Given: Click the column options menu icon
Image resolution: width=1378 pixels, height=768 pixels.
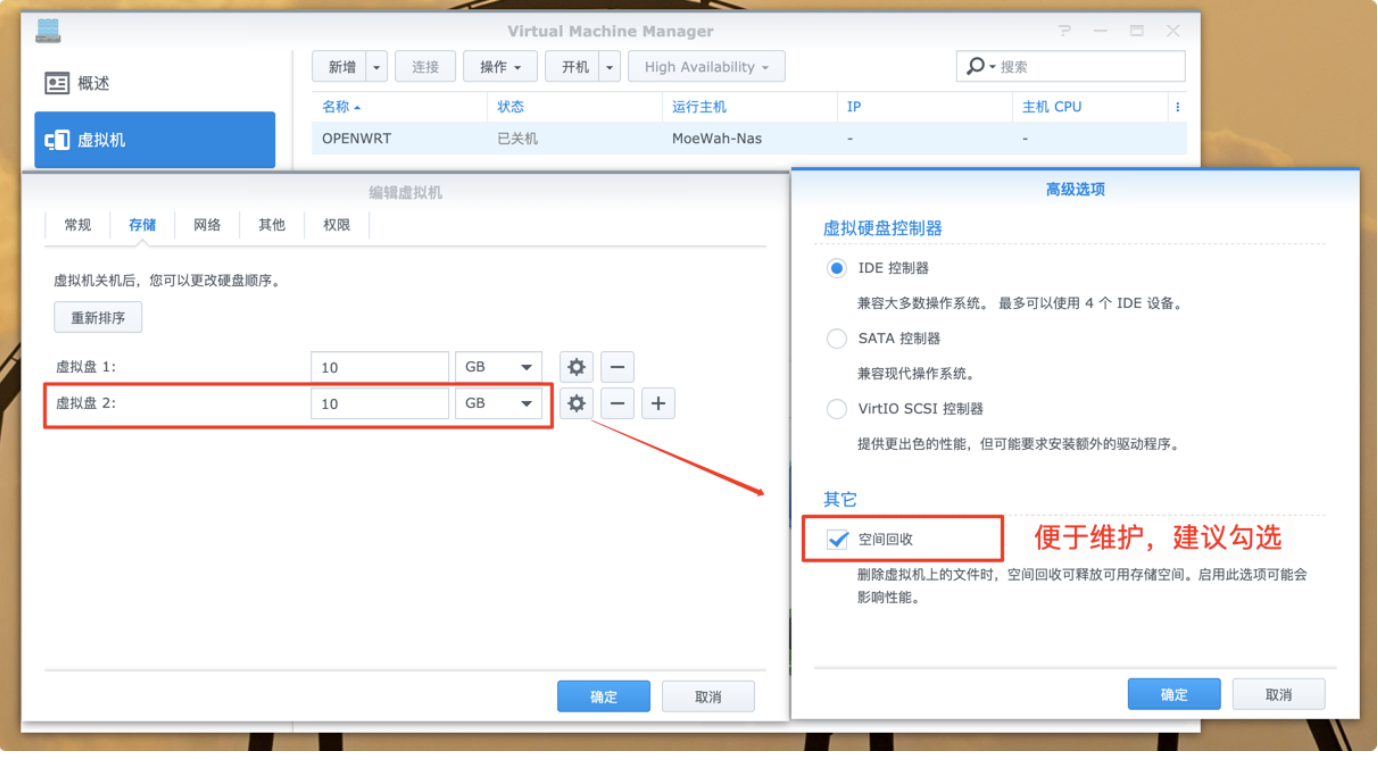Looking at the screenshot, I should click(1178, 107).
